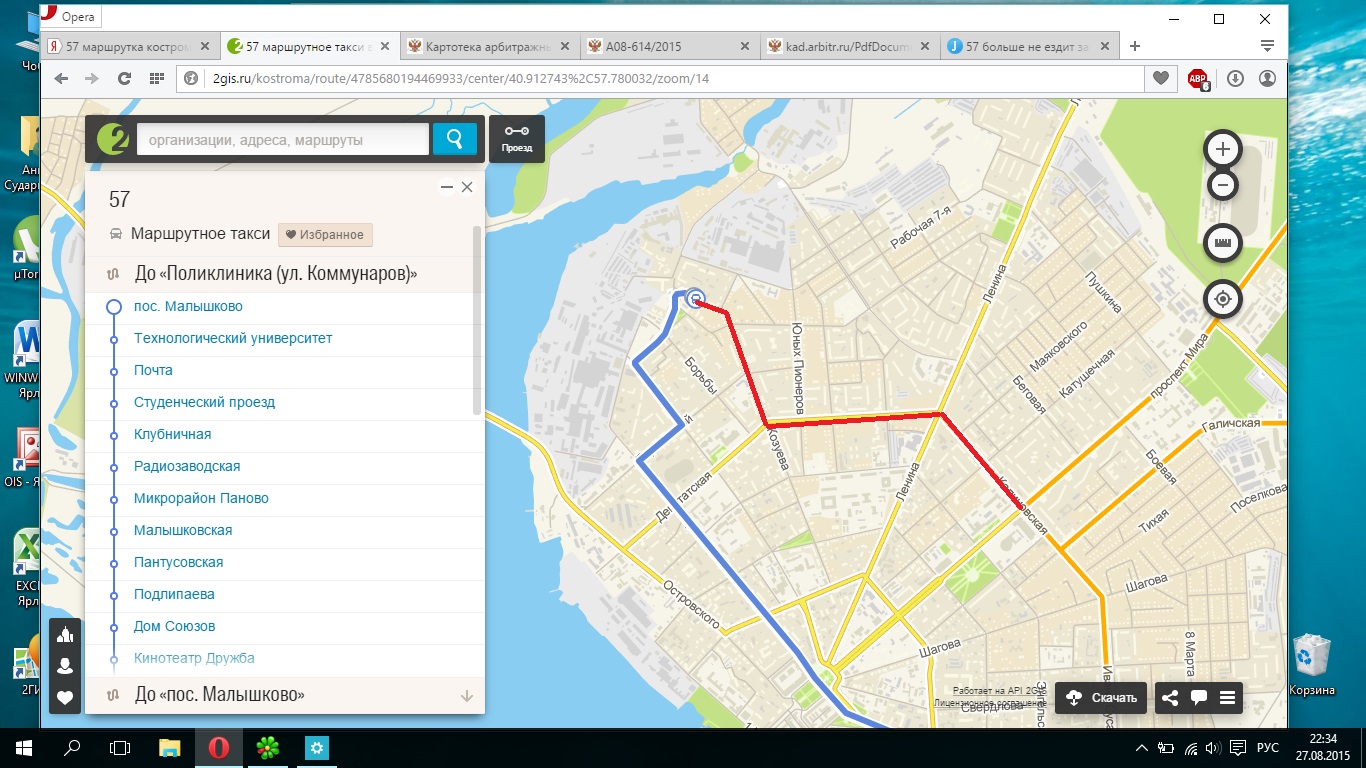Image resolution: width=1366 pixels, height=768 pixels.
Task: Select stop 'Кинотеатр Дружба'
Action: coord(194,658)
